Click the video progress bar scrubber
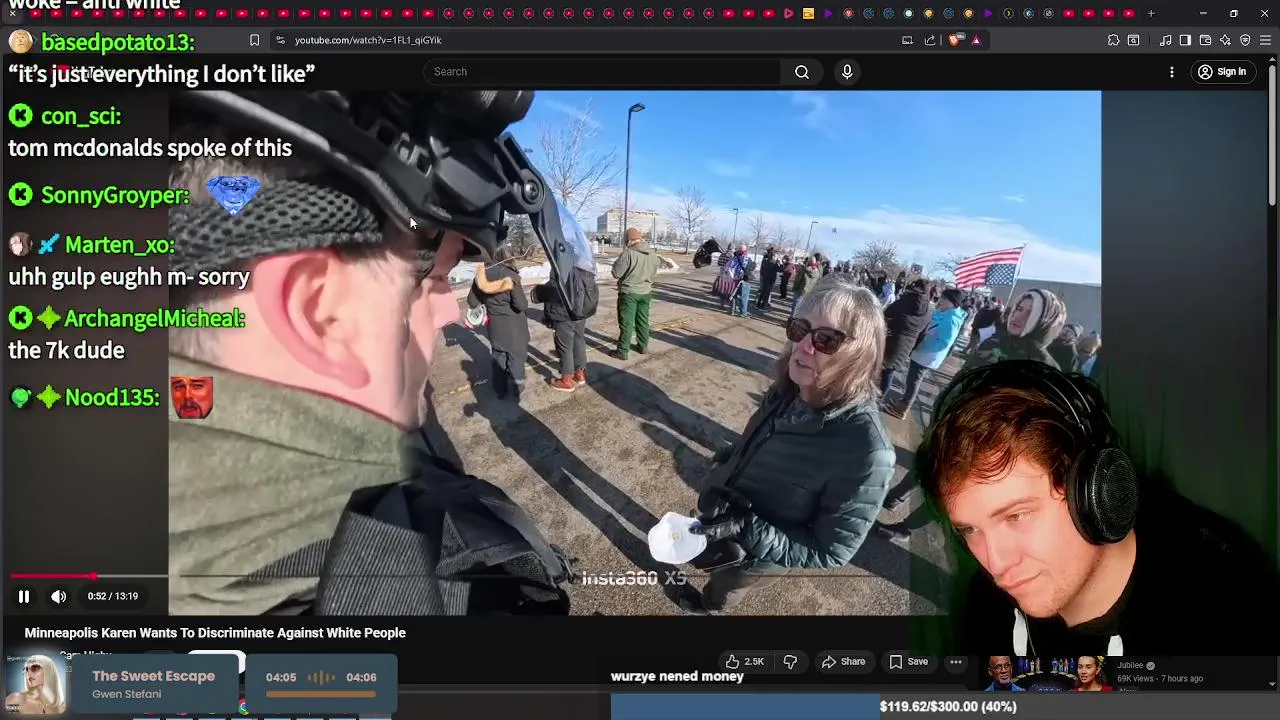This screenshot has height=720, width=1280. tap(93, 576)
